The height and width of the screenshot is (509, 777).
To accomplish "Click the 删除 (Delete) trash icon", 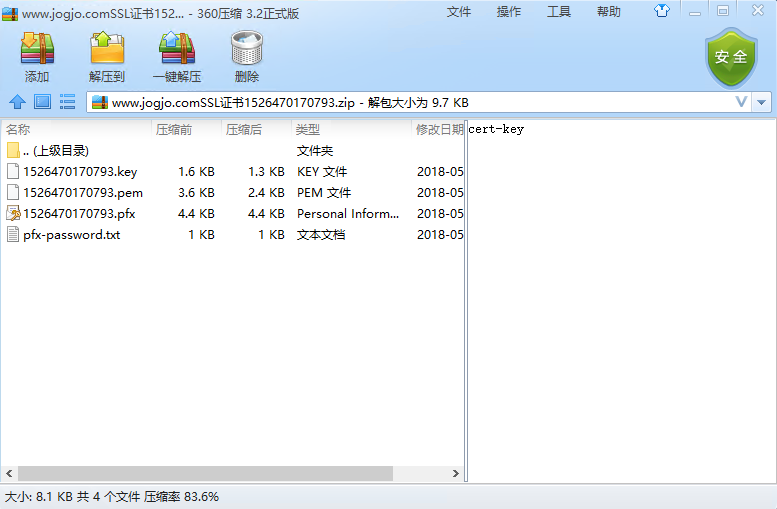I will click(x=246, y=48).
